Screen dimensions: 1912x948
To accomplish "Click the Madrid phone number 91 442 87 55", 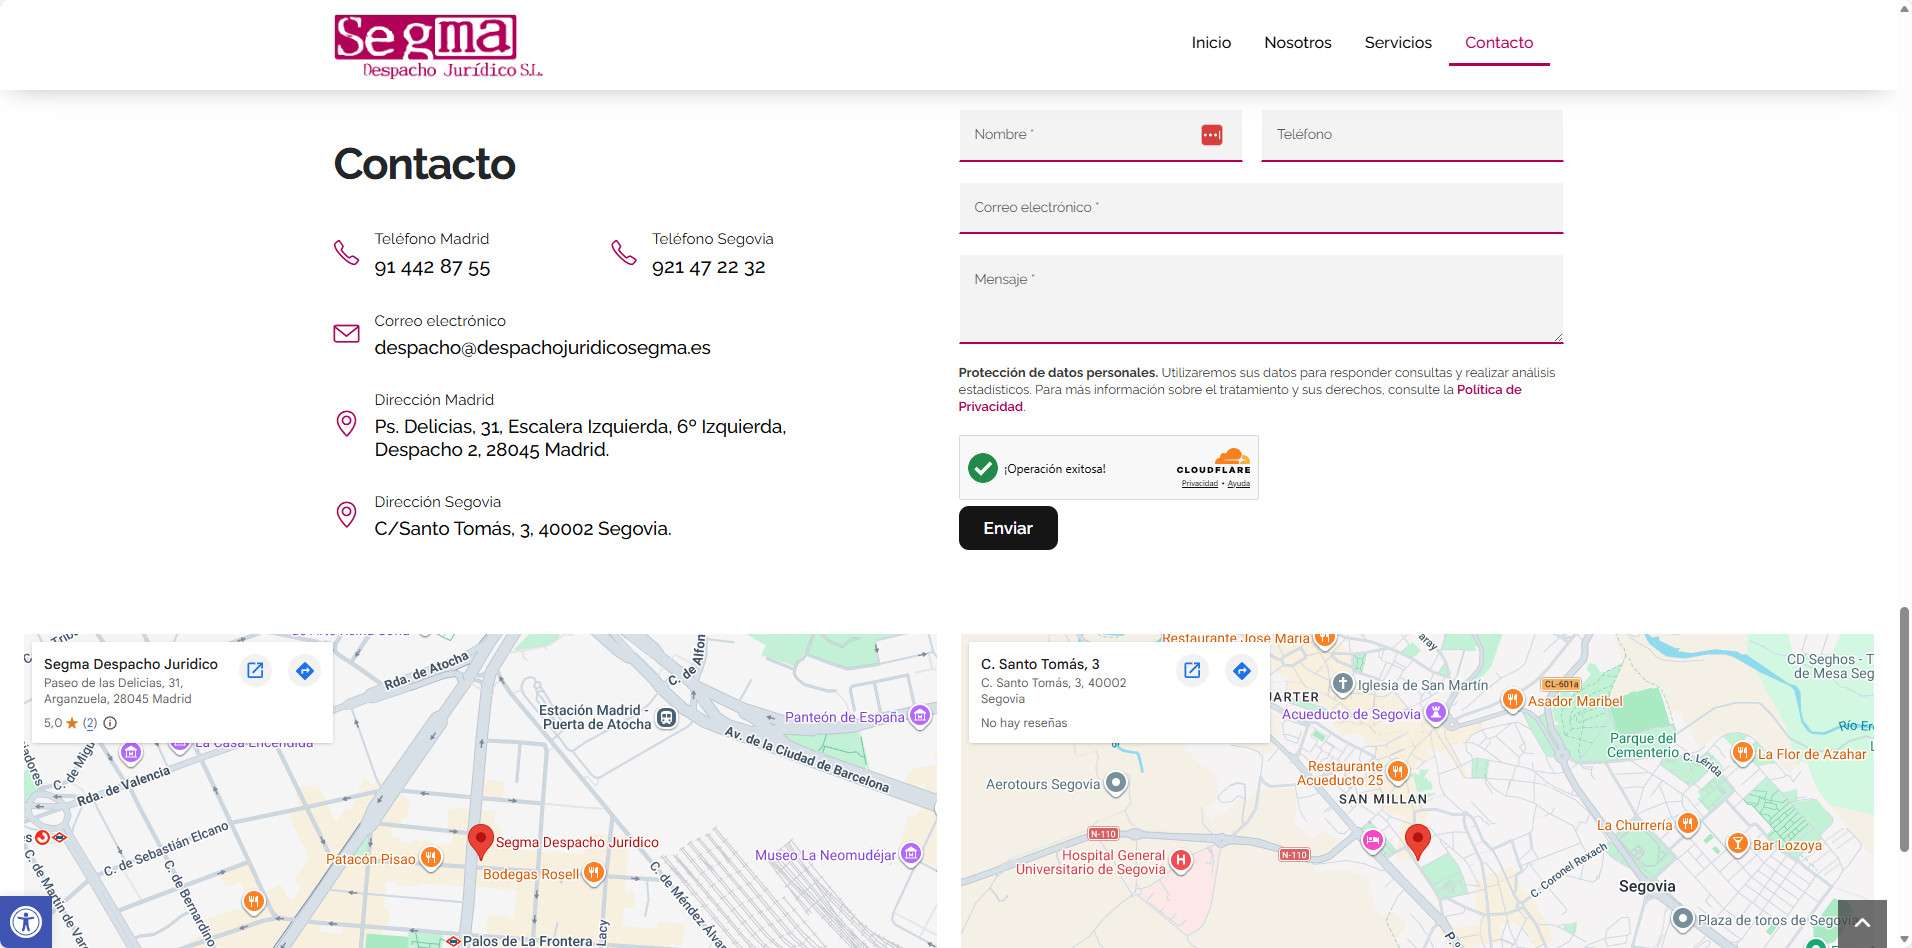I will (432, 267).
